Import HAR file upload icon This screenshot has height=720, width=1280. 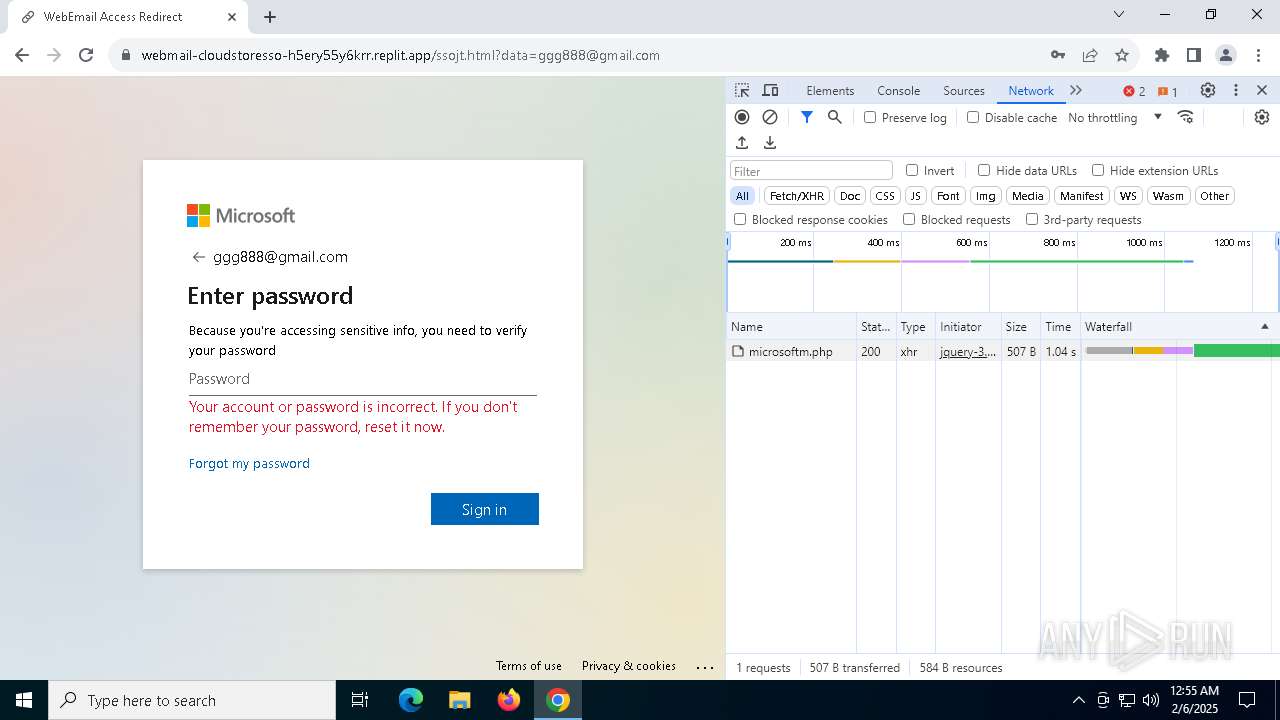point(742,143)
